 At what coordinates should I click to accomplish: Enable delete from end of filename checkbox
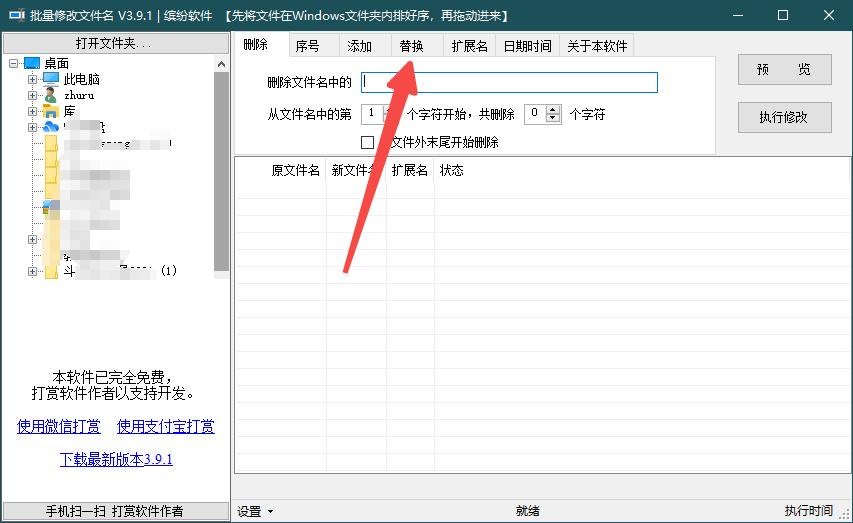(x=367, y=142)
